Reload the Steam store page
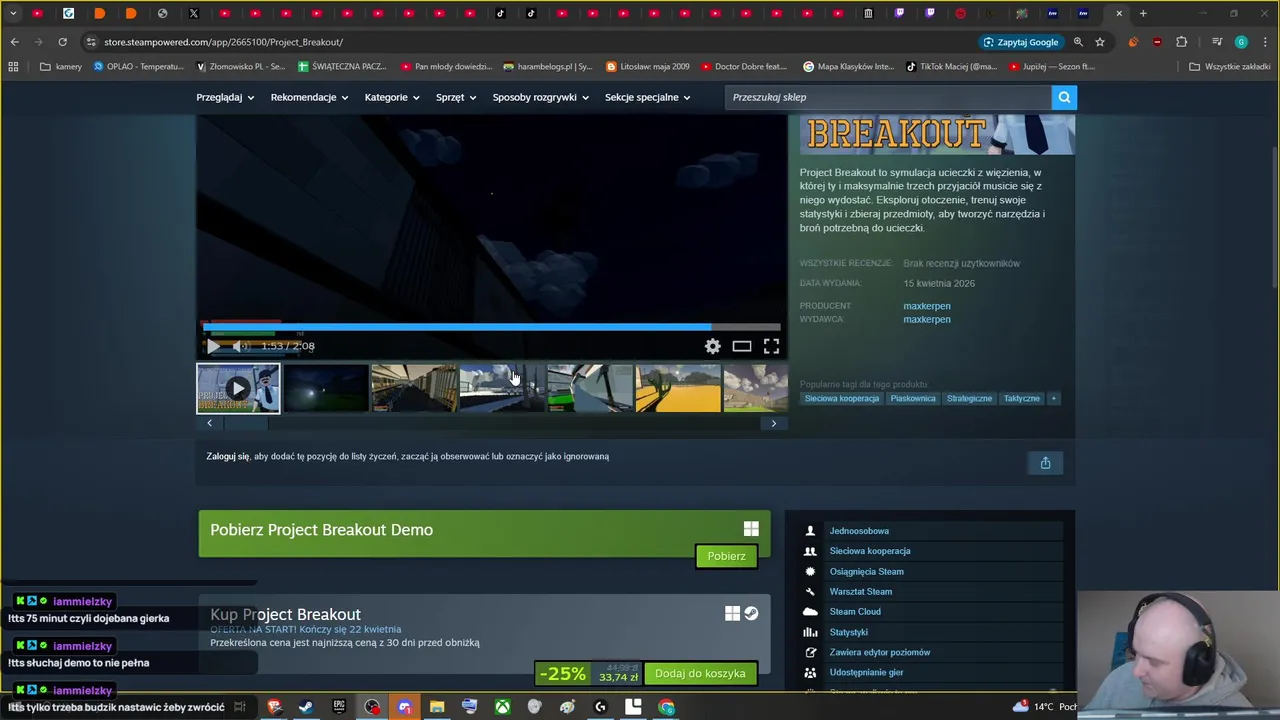 pos(62,42)
